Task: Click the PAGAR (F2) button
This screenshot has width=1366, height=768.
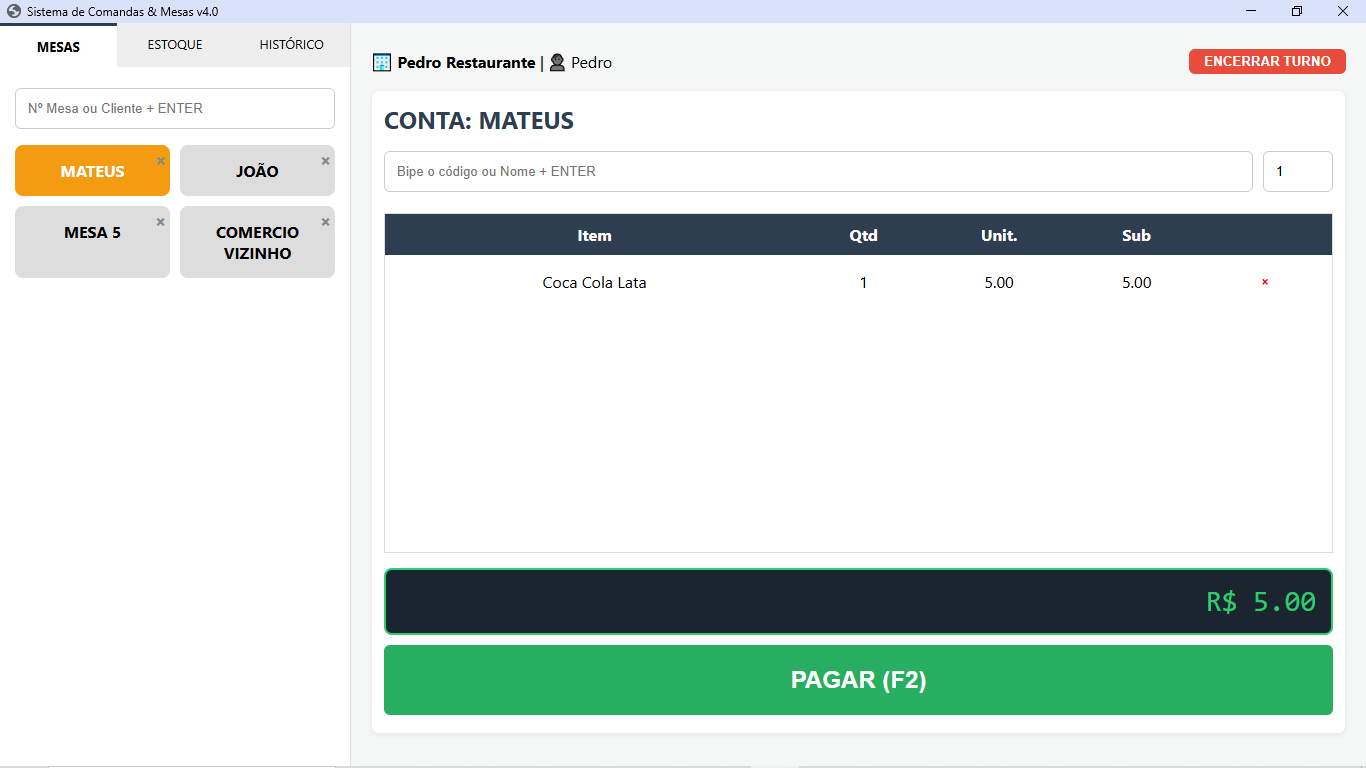Action: pyautogui.click(x=858, y=680)
